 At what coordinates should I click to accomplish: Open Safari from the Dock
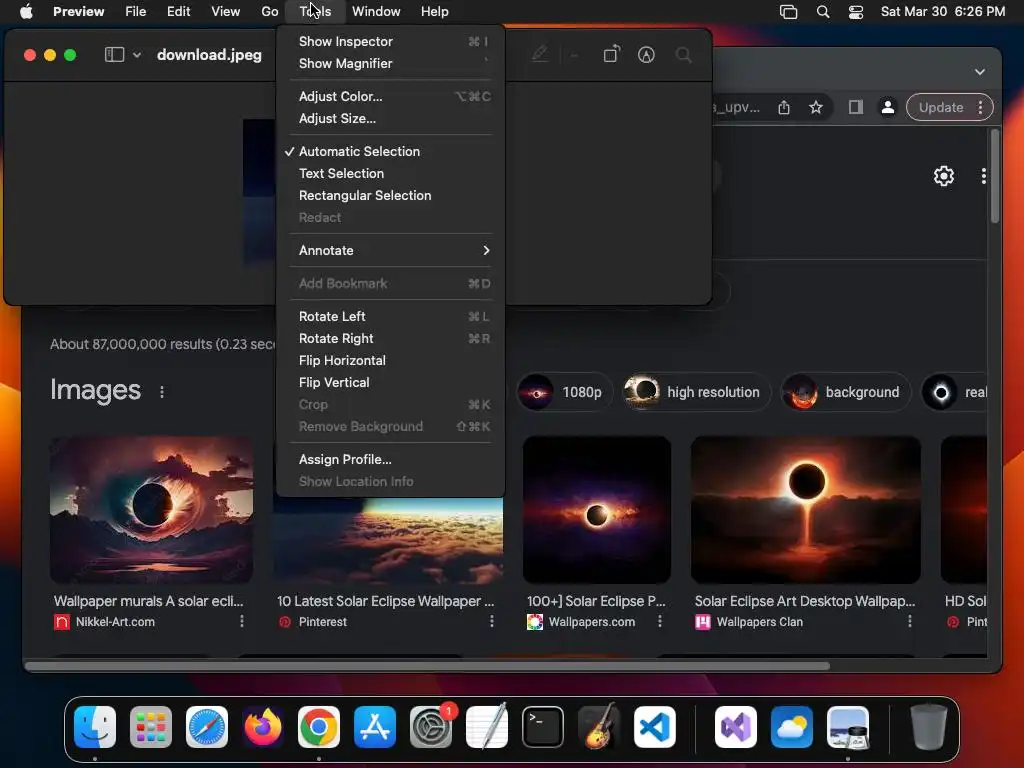[207, 727]
